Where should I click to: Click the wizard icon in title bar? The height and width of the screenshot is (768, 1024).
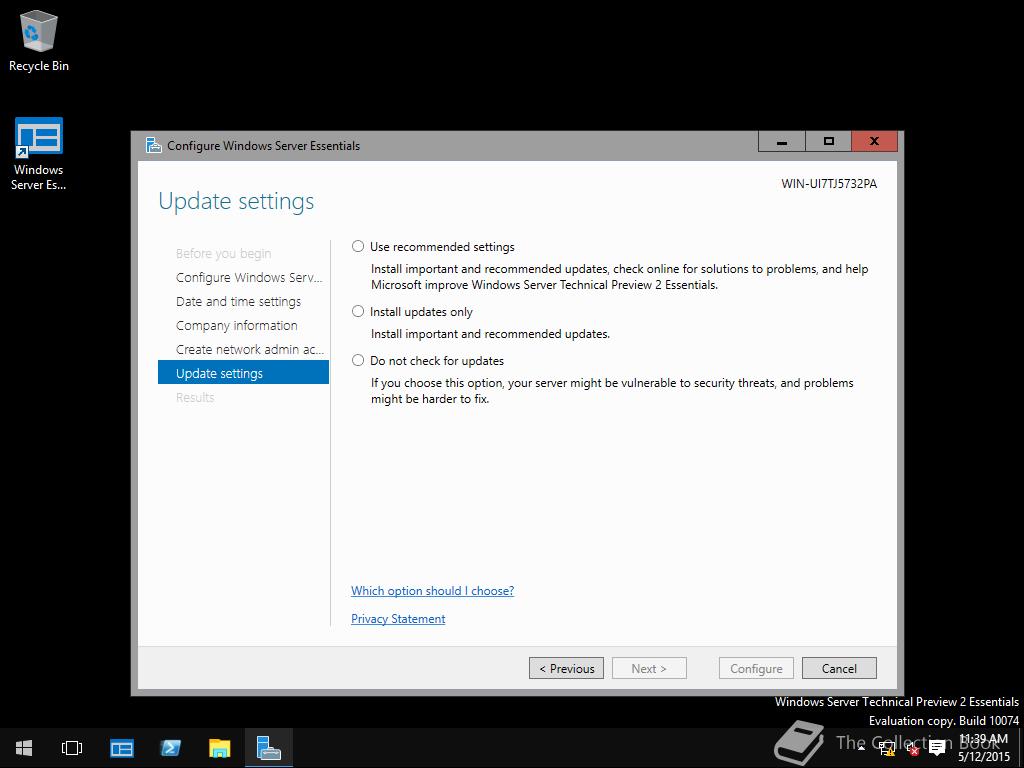(x=153, y=145)
